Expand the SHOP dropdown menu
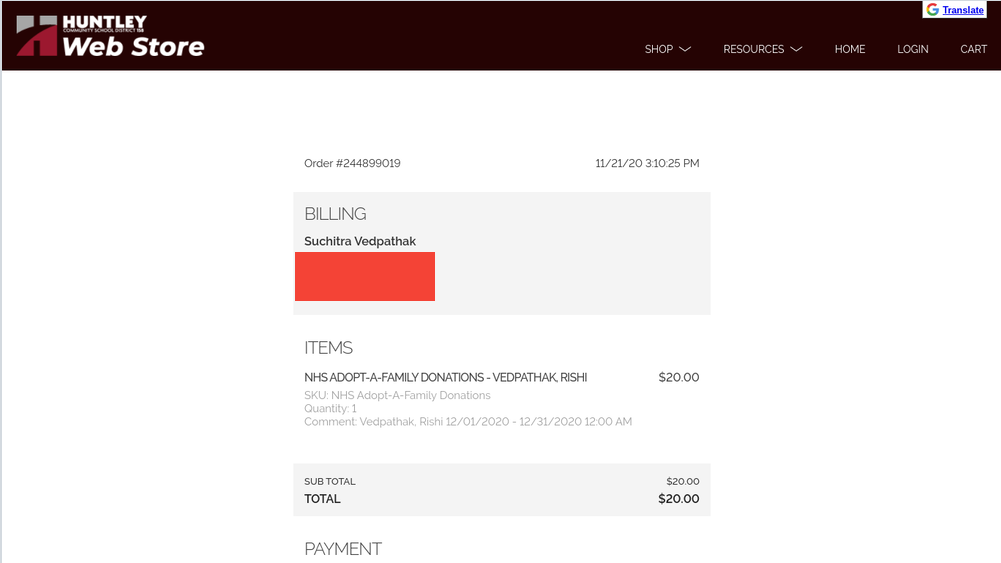 point(659,49)
